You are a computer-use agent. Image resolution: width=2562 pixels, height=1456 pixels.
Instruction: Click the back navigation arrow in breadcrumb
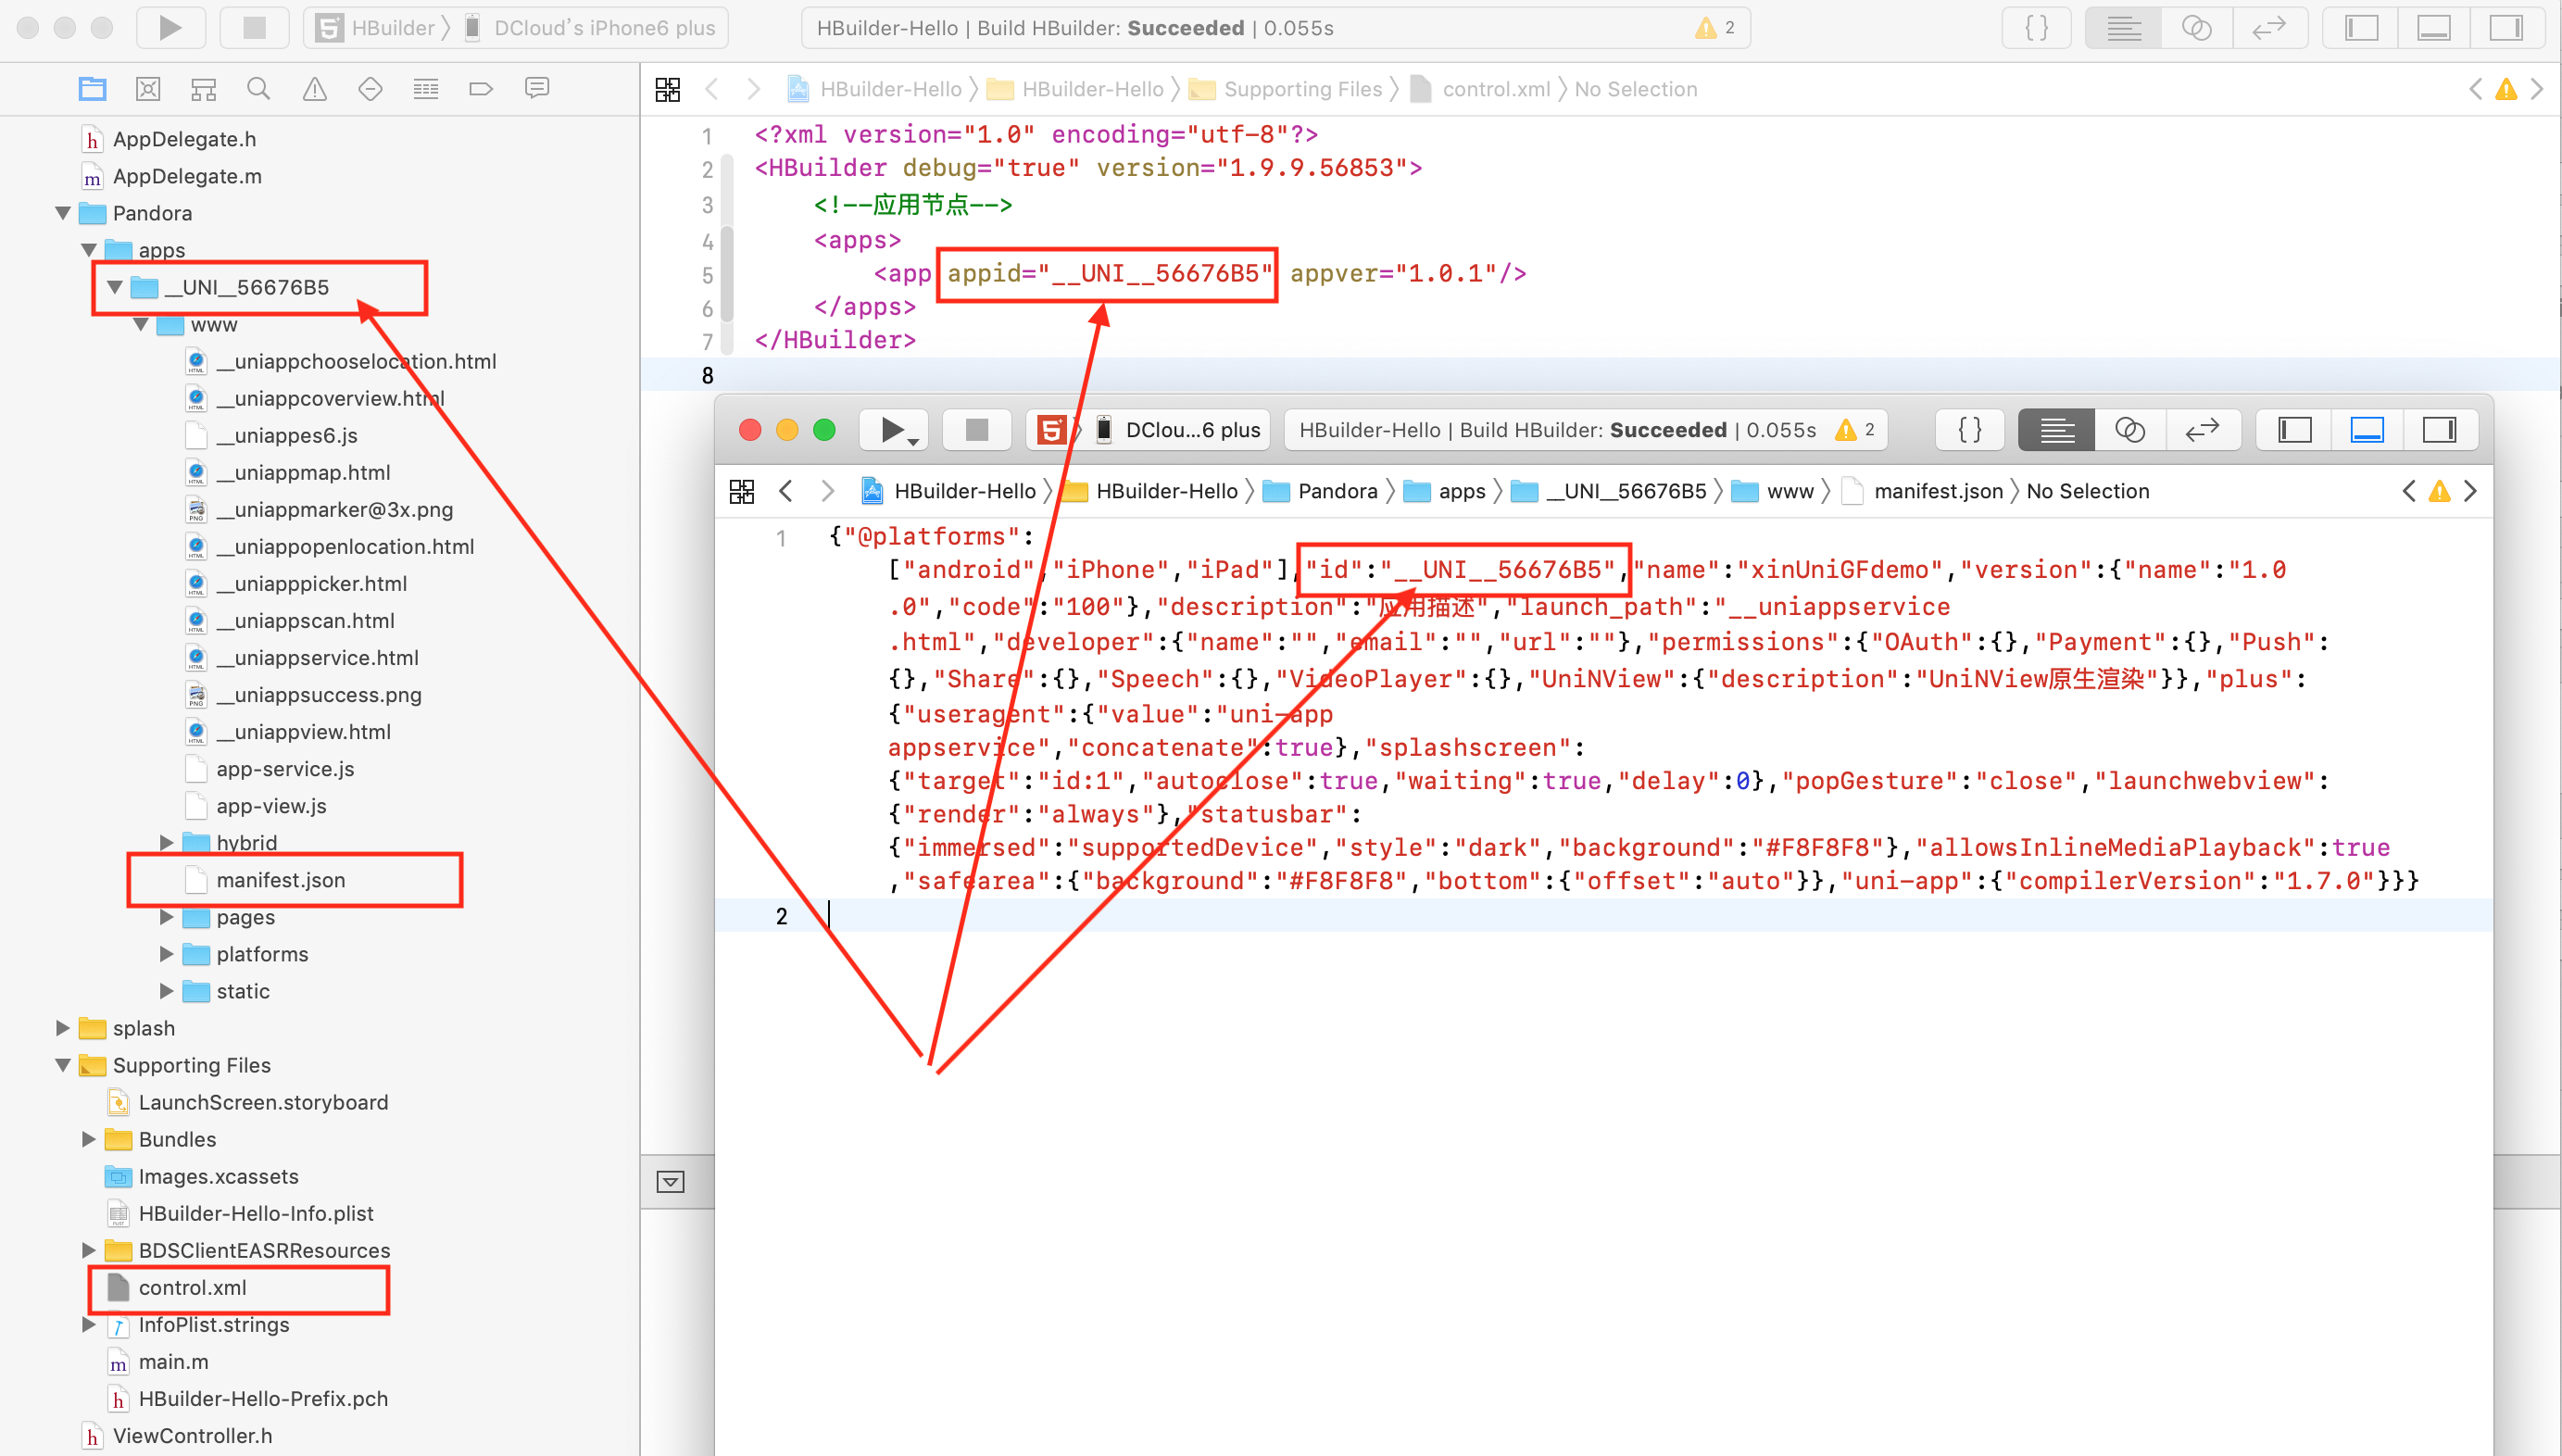[716, 88]
